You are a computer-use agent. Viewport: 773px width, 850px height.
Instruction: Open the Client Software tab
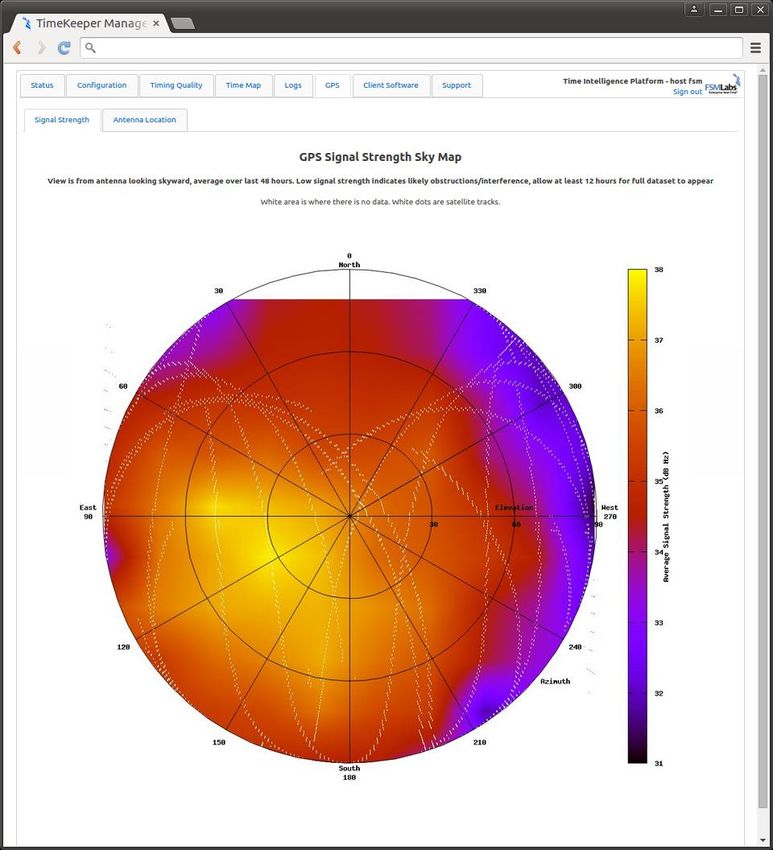tap(391, 86)
